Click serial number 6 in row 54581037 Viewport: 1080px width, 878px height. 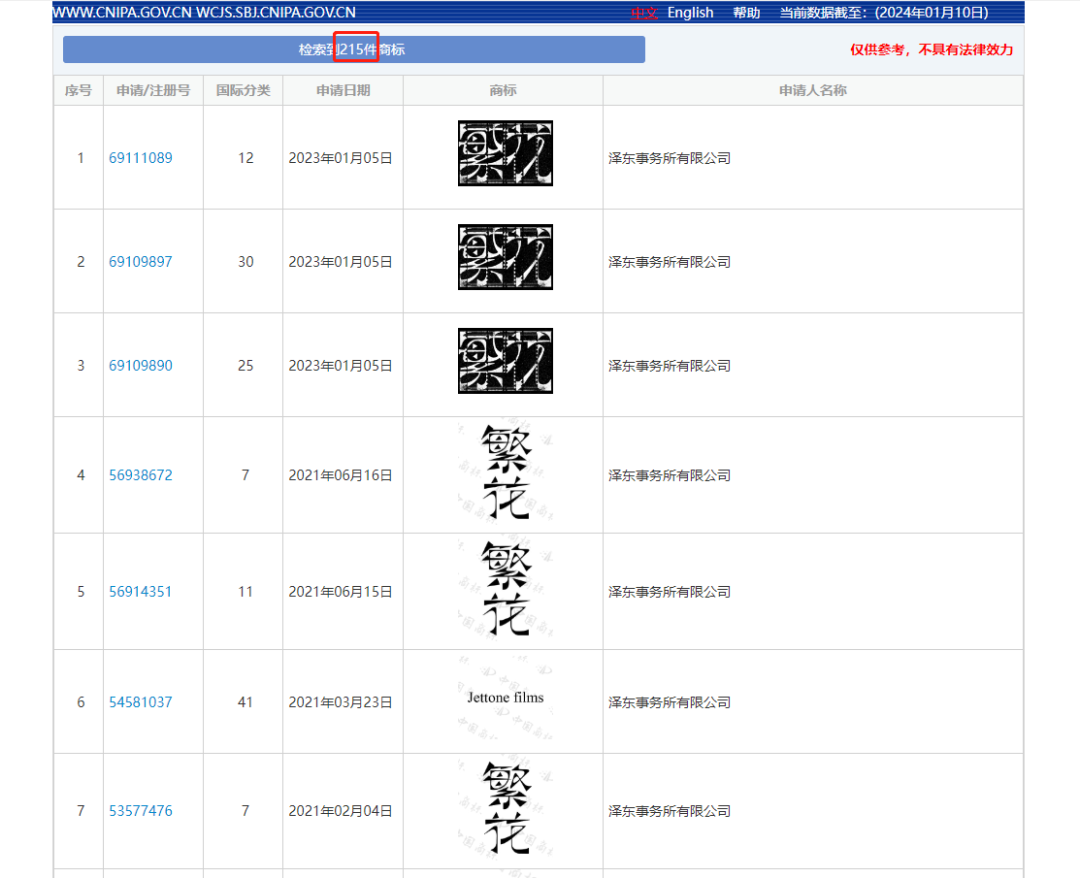coord(81,702)
